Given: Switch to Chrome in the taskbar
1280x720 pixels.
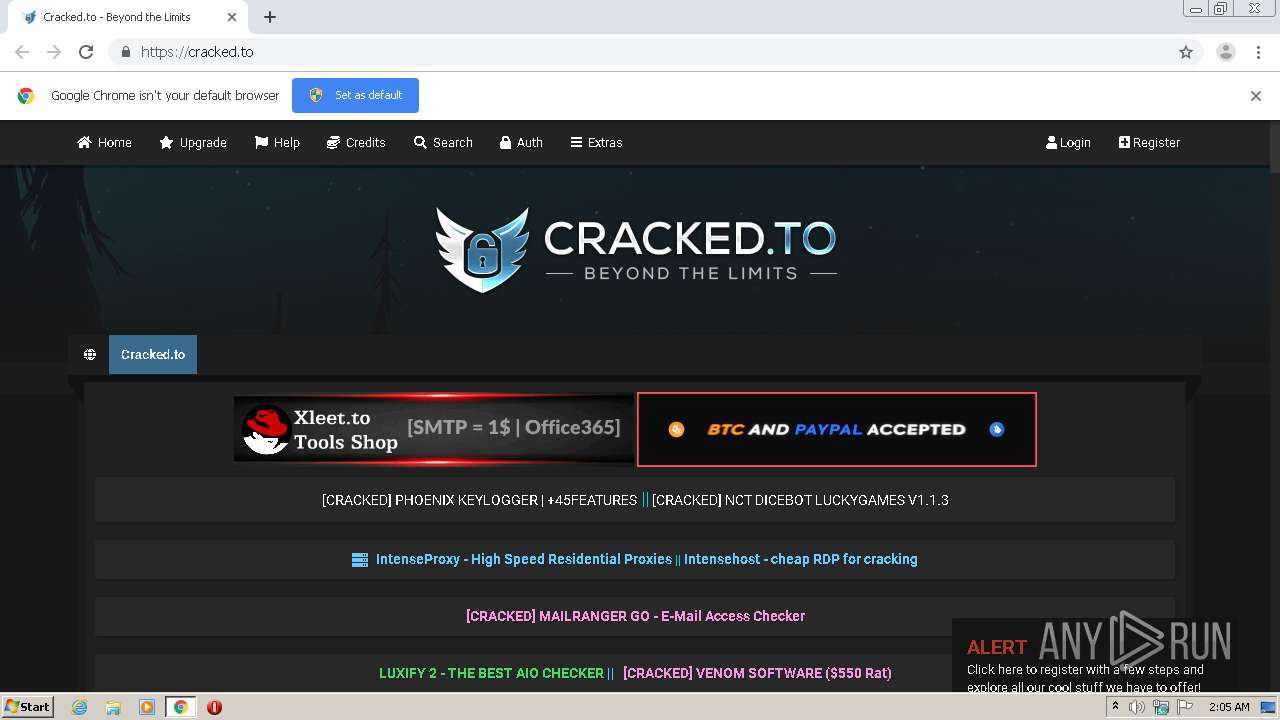Looking at the screenshot, I should pyautogui.click(x=181, y=707).
